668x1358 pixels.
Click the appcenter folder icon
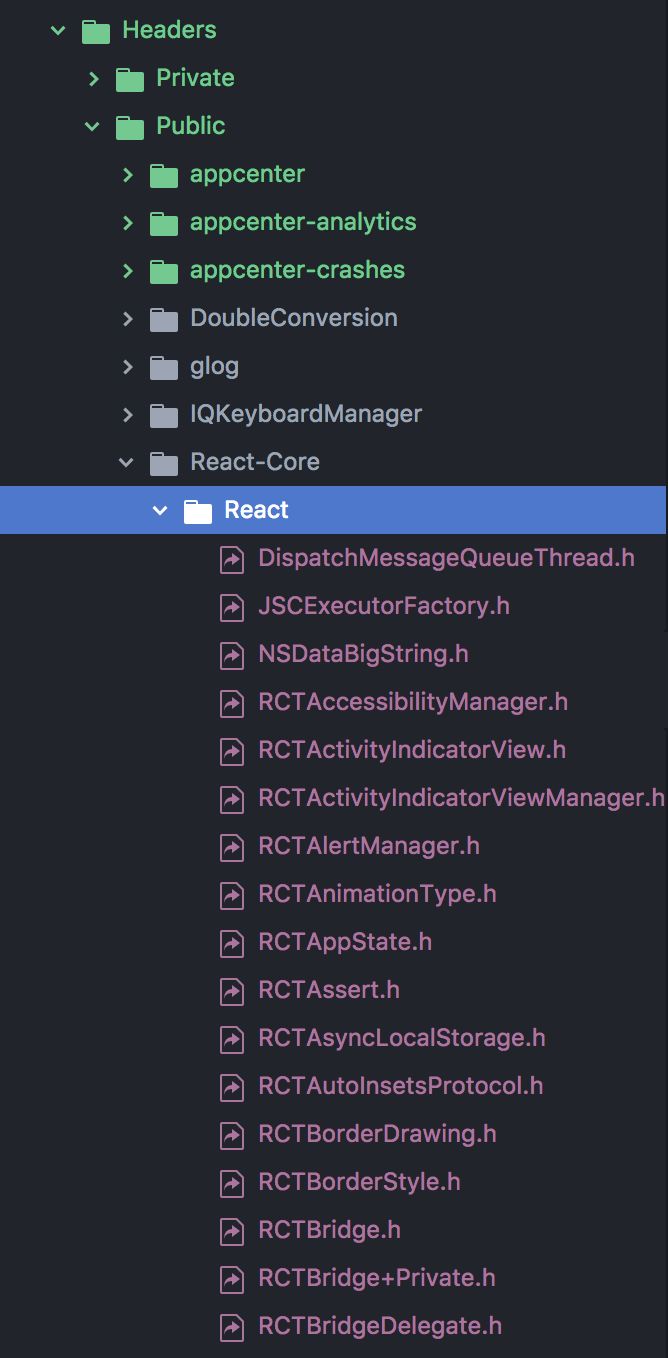164,175
